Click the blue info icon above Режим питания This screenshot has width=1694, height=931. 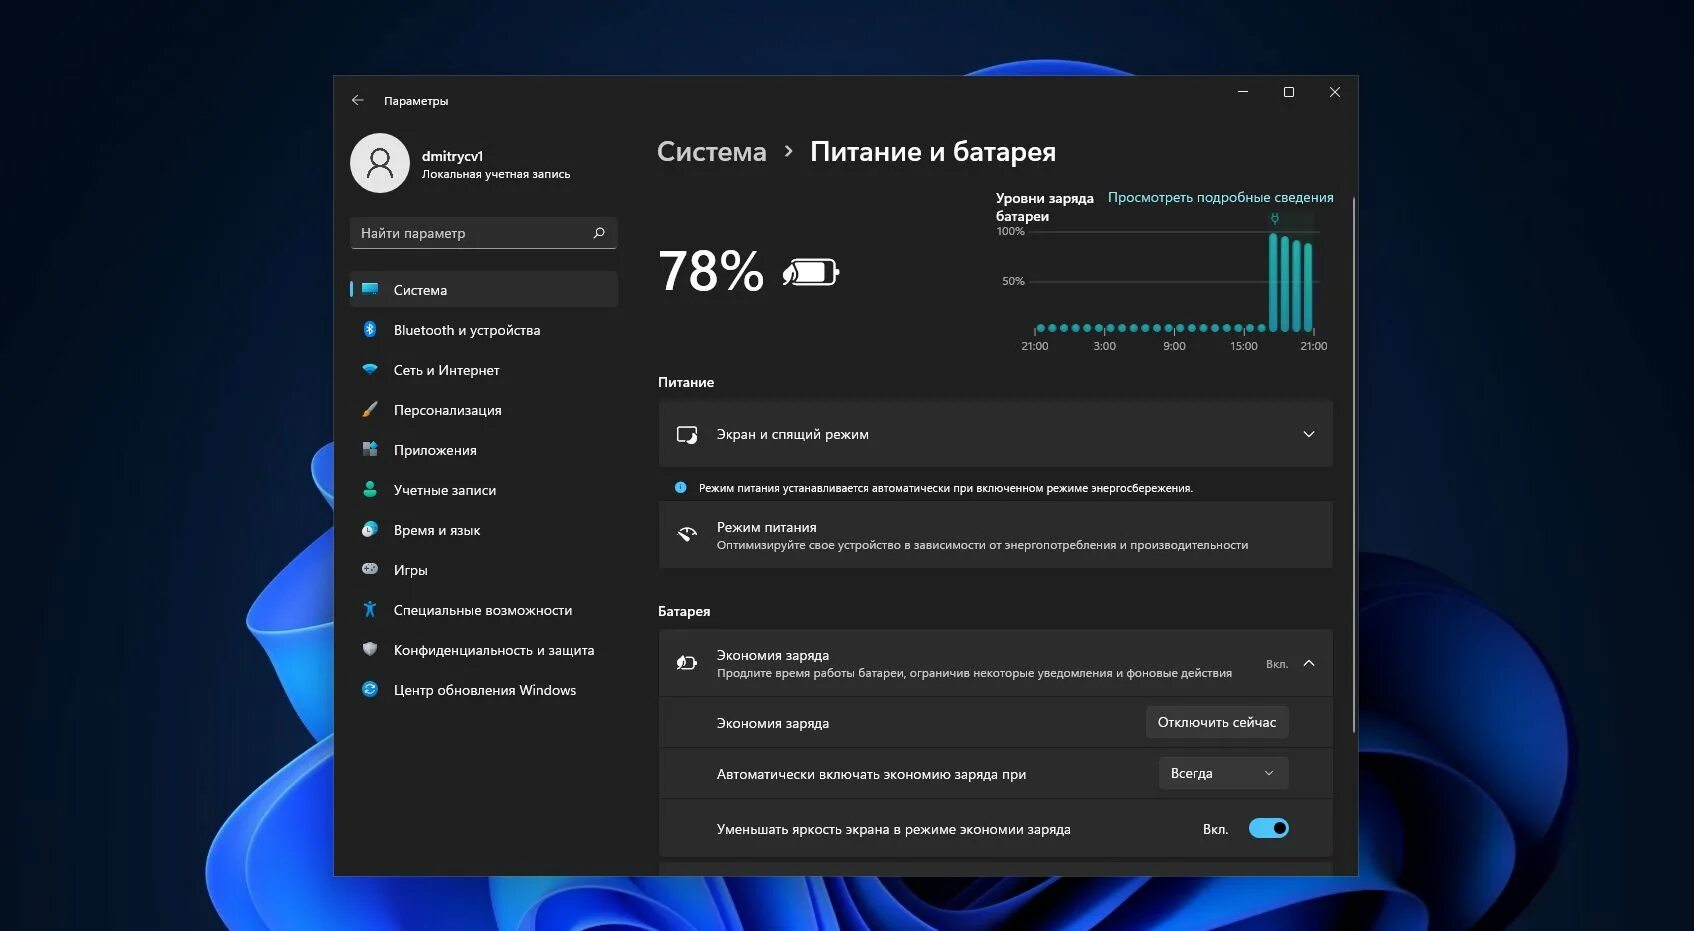click(x=680, y=488)
